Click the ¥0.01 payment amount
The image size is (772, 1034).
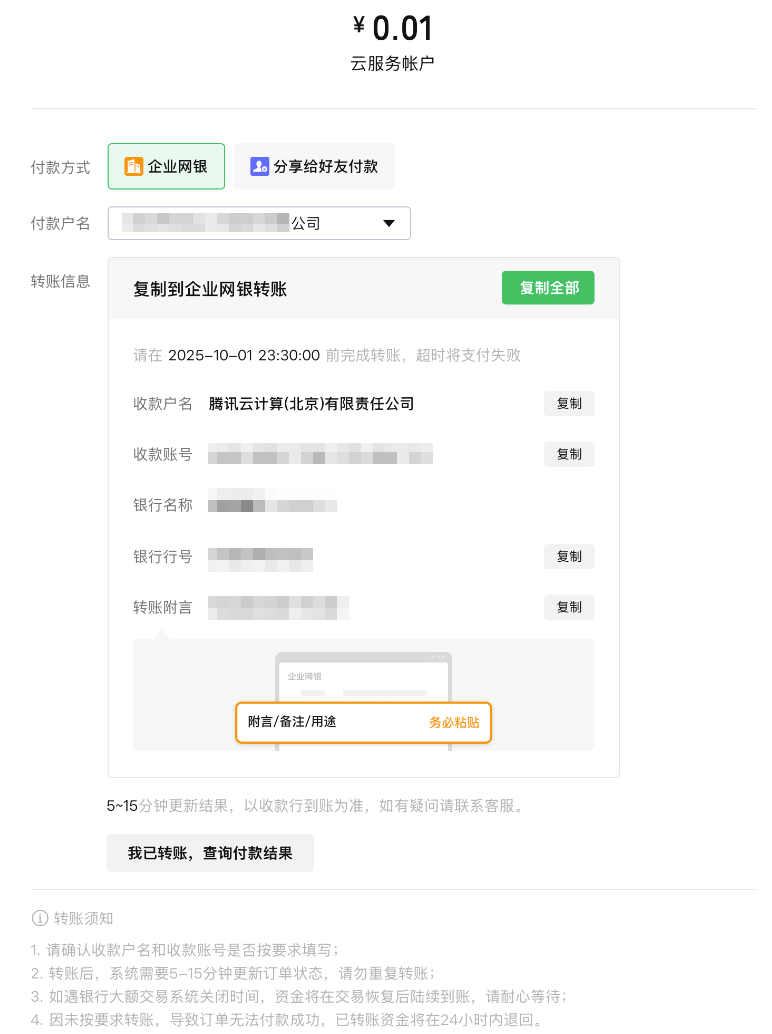393,28
